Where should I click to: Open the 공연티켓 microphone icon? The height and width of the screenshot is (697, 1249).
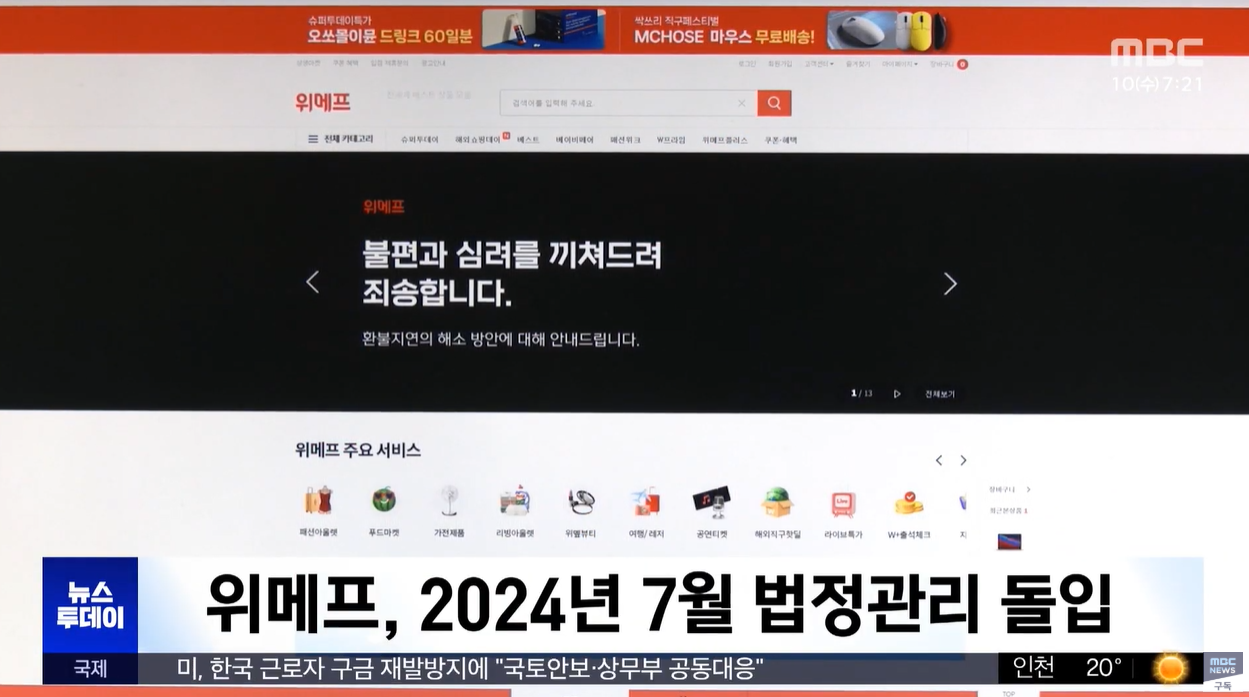pyautogui.click(x=711, y=500)
